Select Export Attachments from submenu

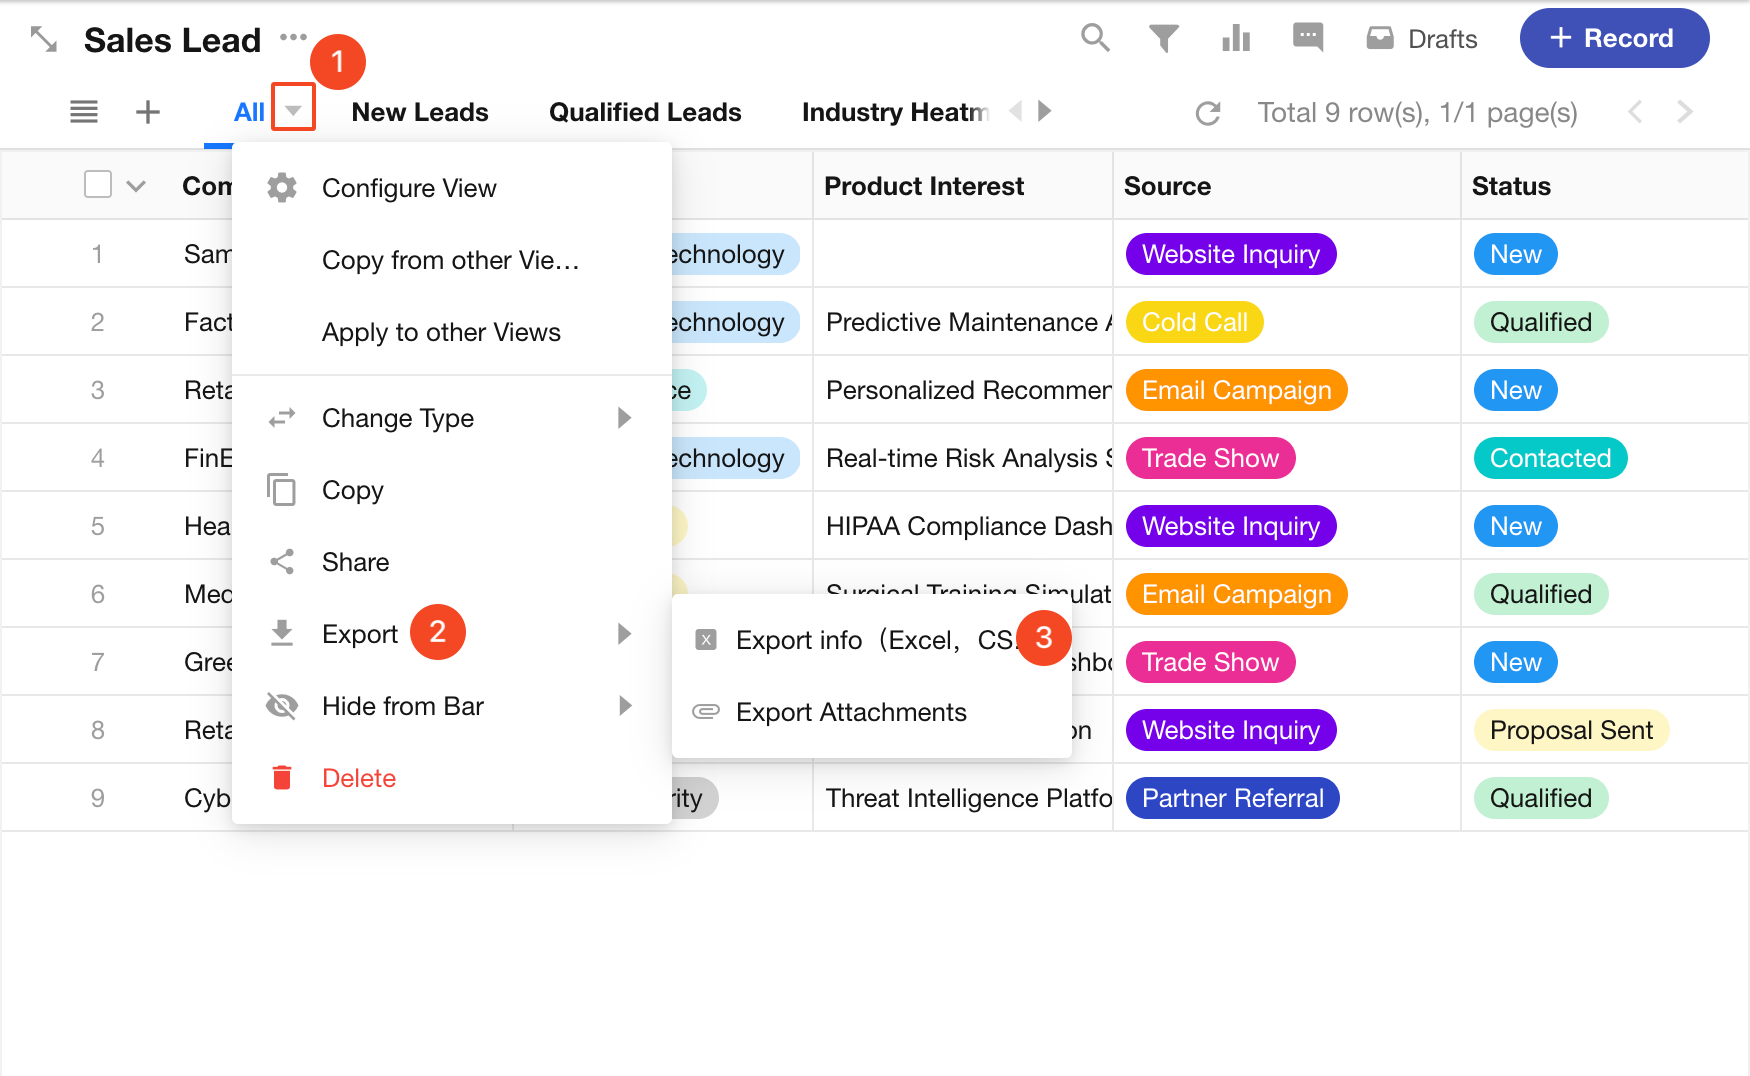pos(850,712)
